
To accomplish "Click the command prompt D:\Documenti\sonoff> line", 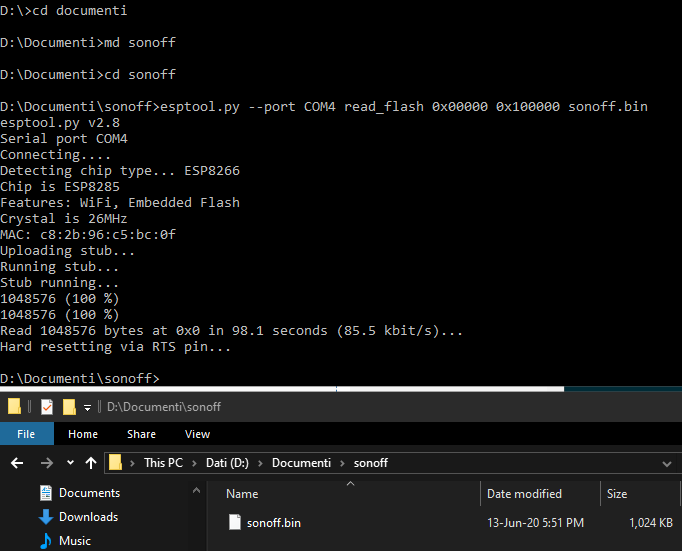I will coord(80,378).
